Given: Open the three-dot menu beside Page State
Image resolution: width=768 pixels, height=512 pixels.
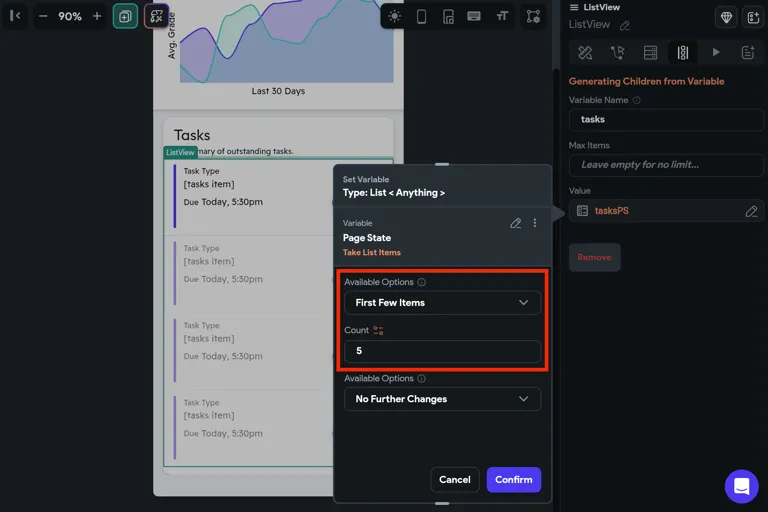Looking at the screenshot, I should click(535, 223).
